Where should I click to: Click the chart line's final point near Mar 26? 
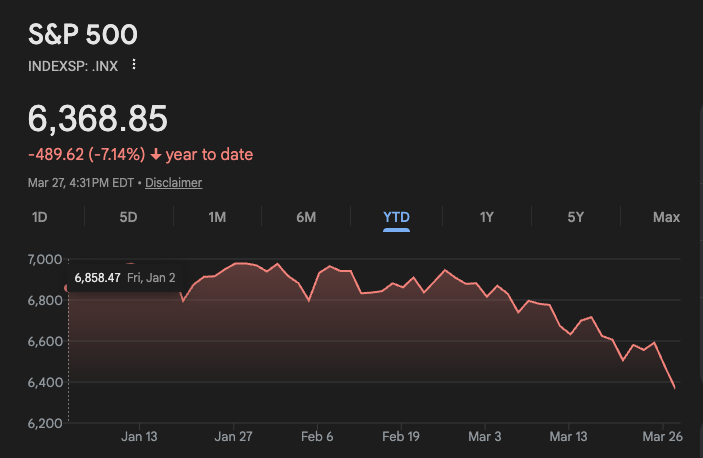click(x=673, y=387)
